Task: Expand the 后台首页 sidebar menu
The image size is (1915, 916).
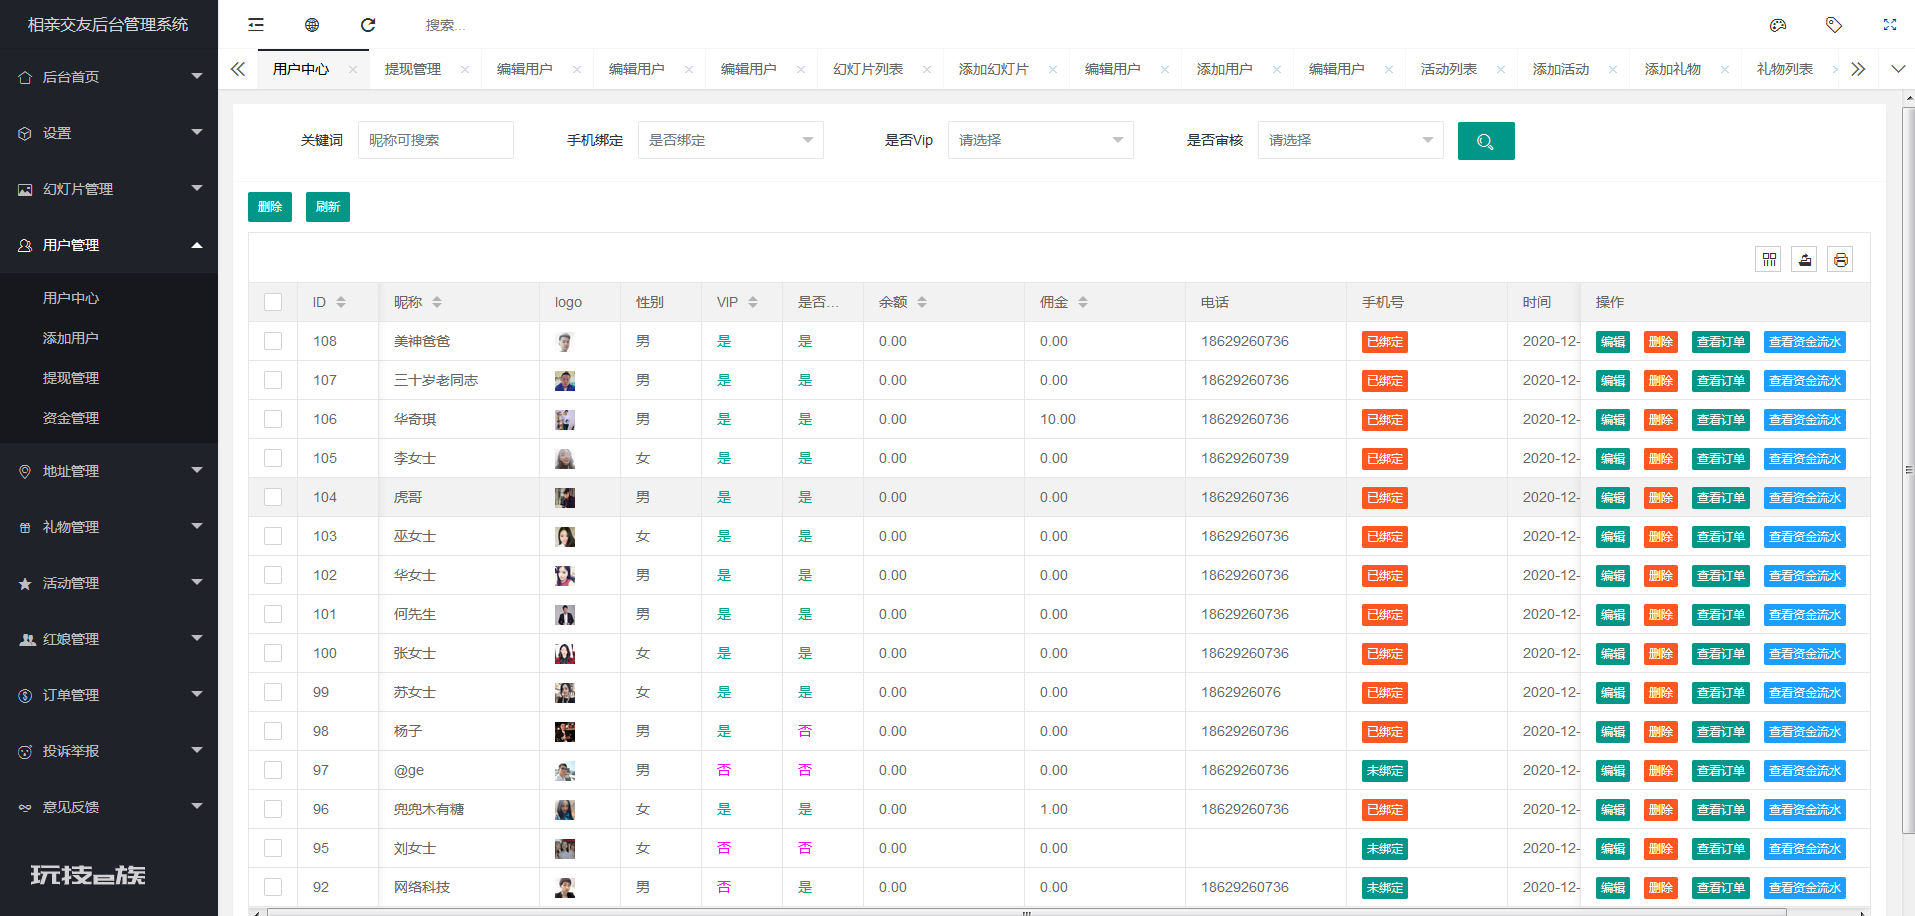Action: coord(109,77)
